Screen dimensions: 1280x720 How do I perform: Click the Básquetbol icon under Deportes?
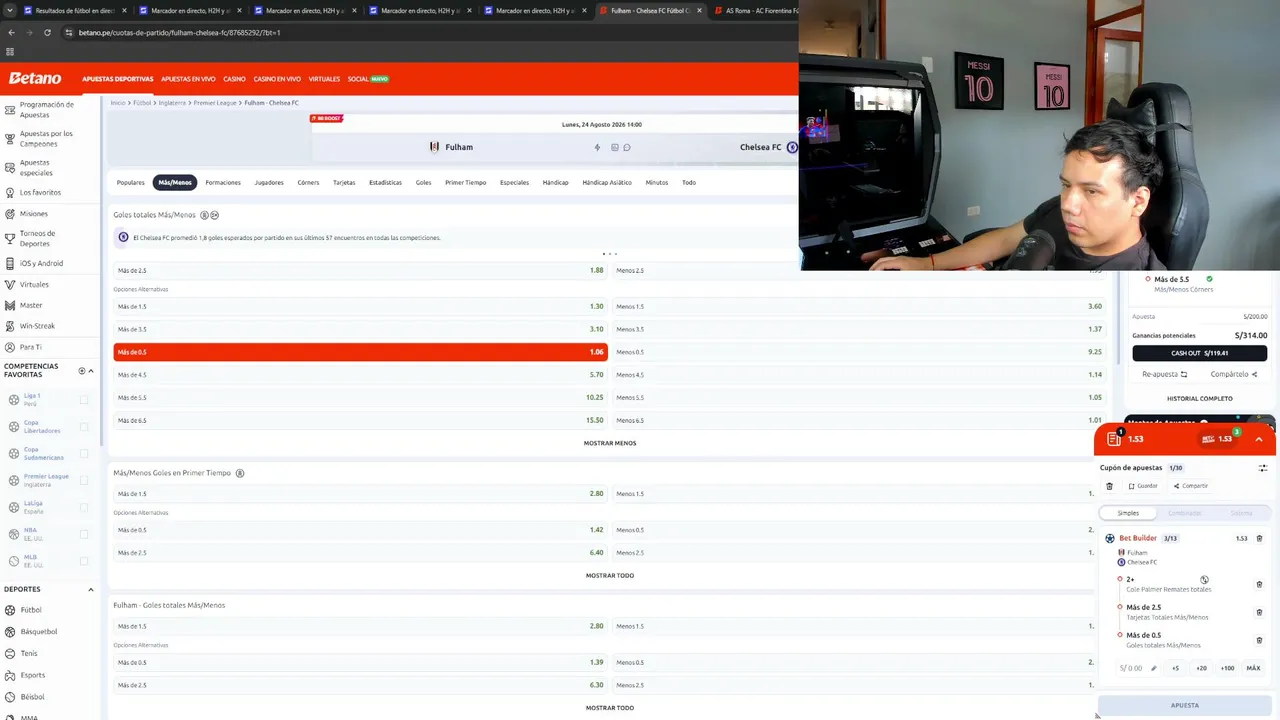[10, 632]
